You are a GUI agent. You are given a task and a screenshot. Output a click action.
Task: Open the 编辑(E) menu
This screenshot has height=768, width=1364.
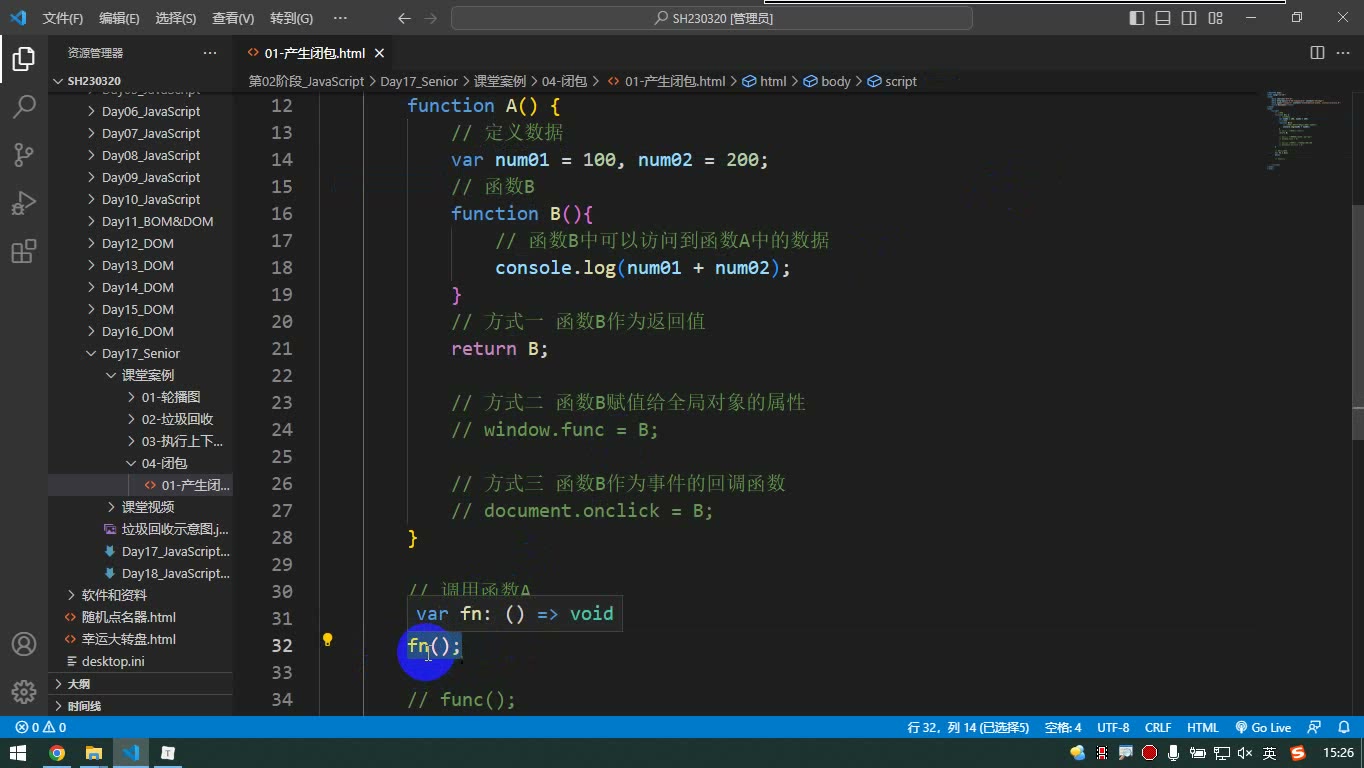click(119, 18)
